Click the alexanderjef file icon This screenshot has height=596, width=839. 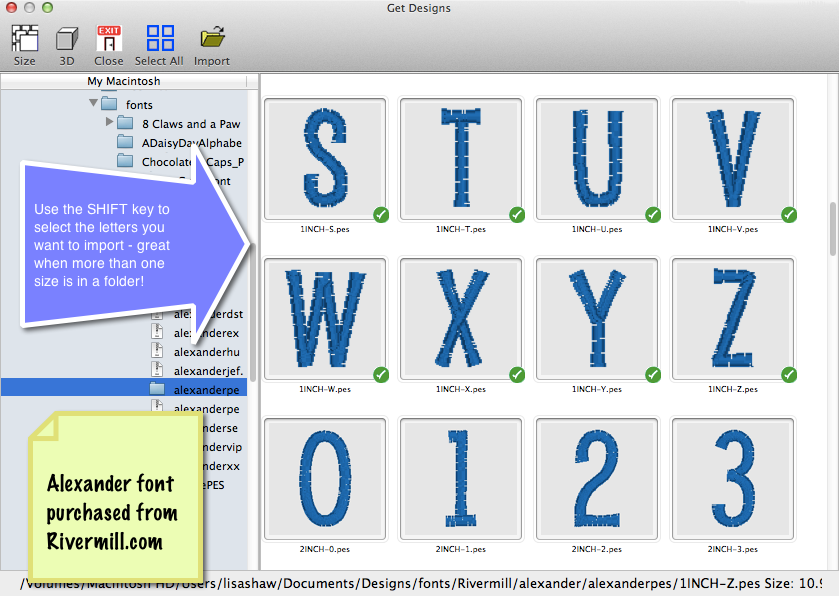pos(157,370)
